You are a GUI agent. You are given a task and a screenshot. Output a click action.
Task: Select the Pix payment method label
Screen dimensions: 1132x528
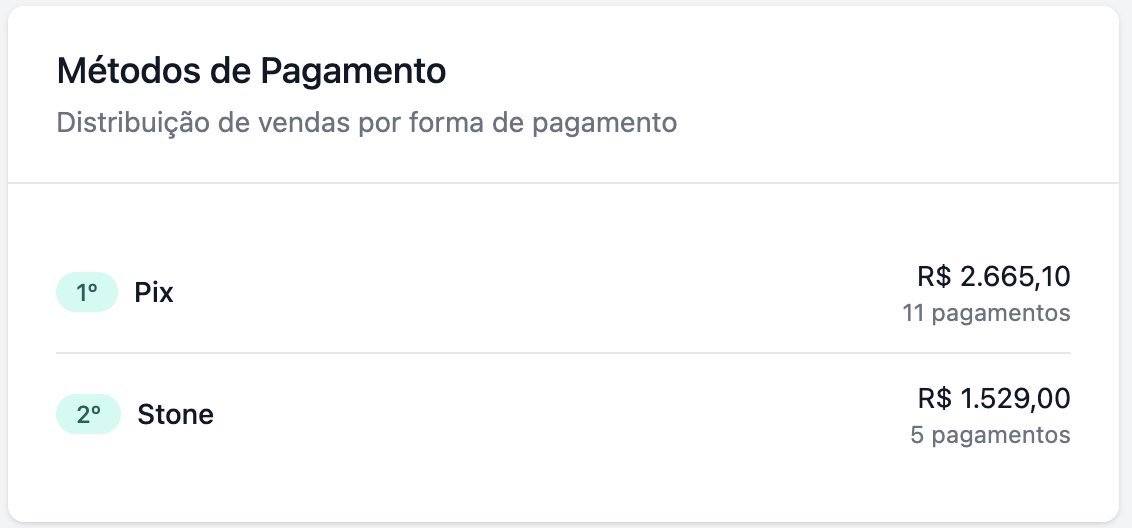pyautogui.click(x=154, y=293)
